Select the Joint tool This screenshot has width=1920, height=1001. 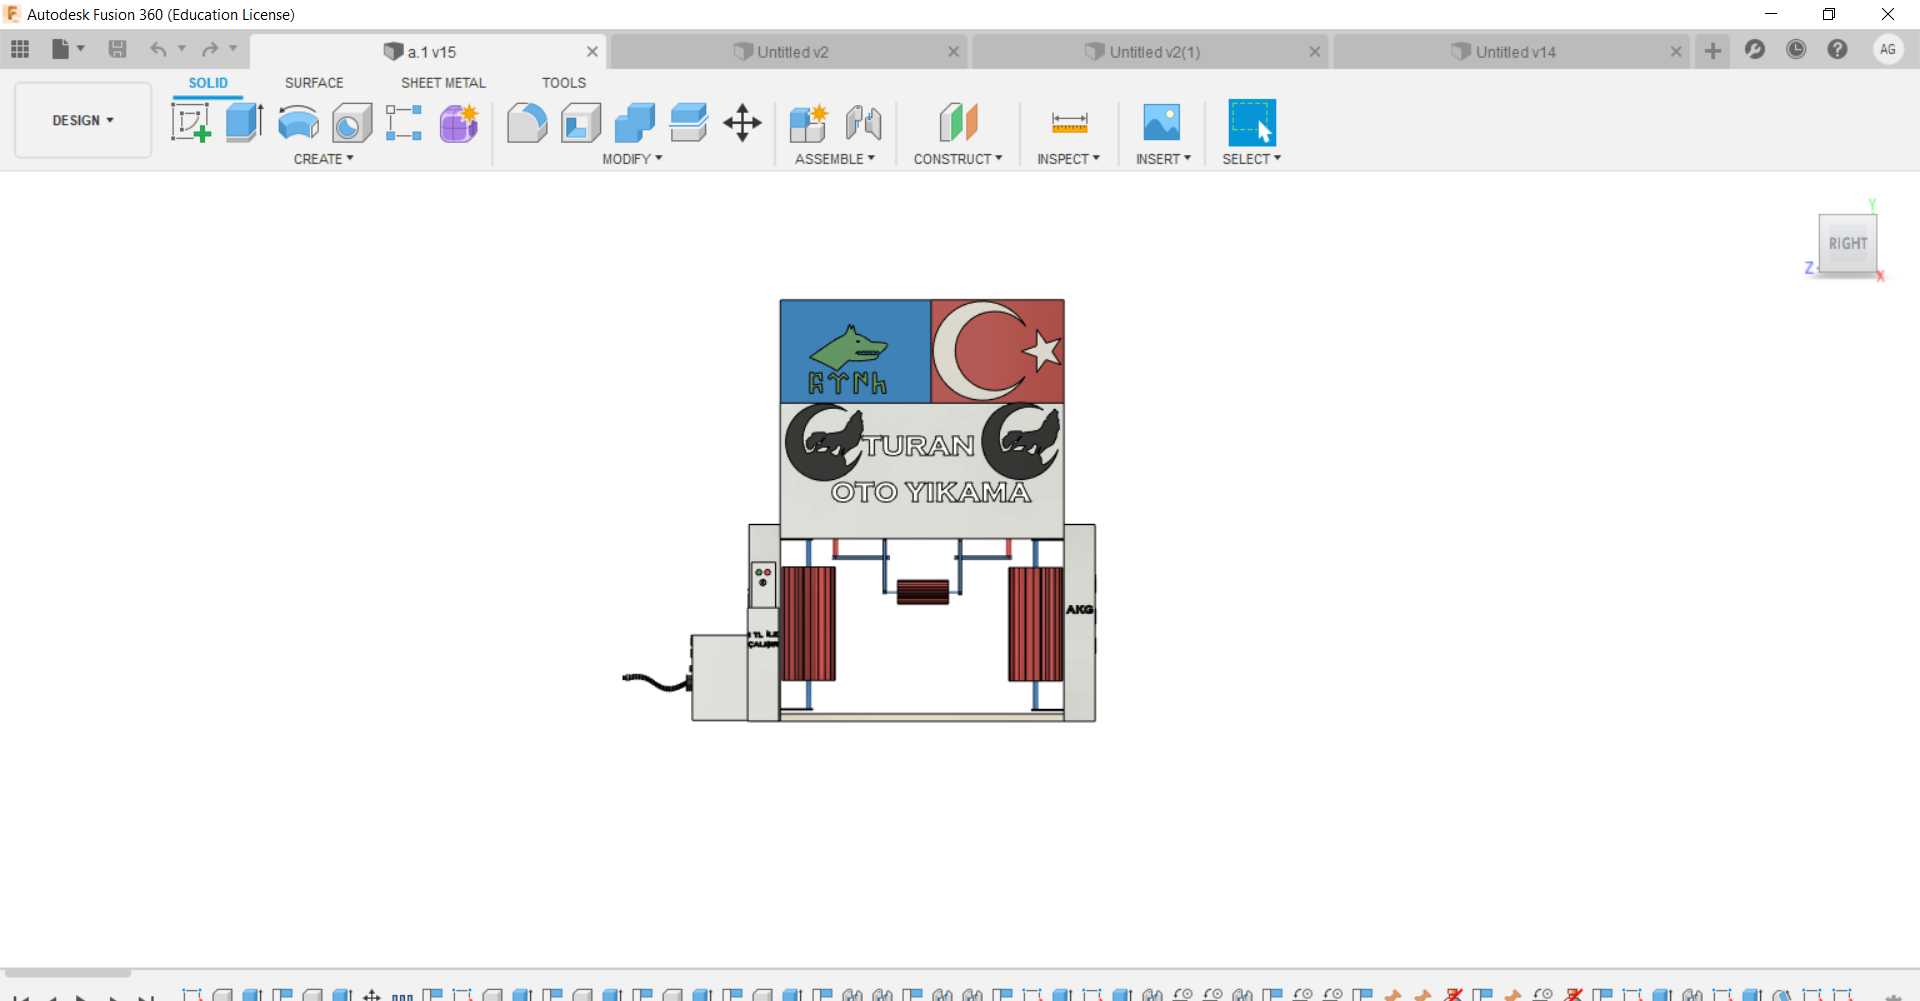pos(863,123)
